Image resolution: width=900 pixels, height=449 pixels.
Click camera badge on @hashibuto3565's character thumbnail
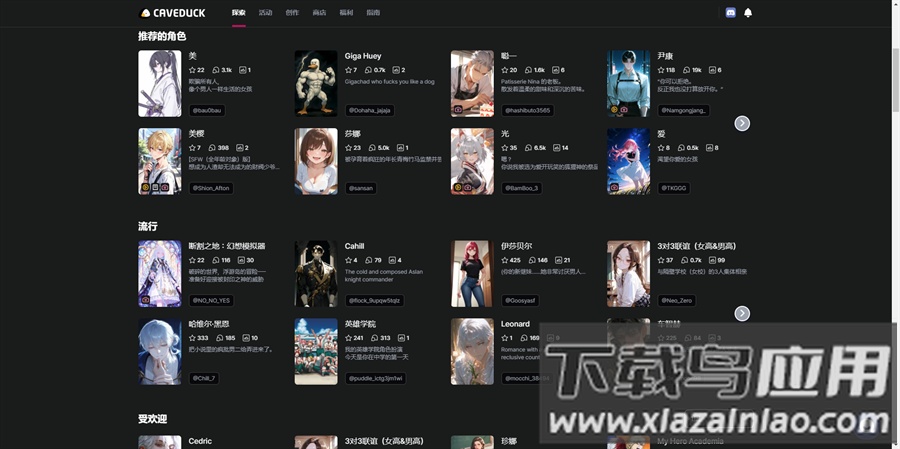pyautogui.click(x=458, y=109)
